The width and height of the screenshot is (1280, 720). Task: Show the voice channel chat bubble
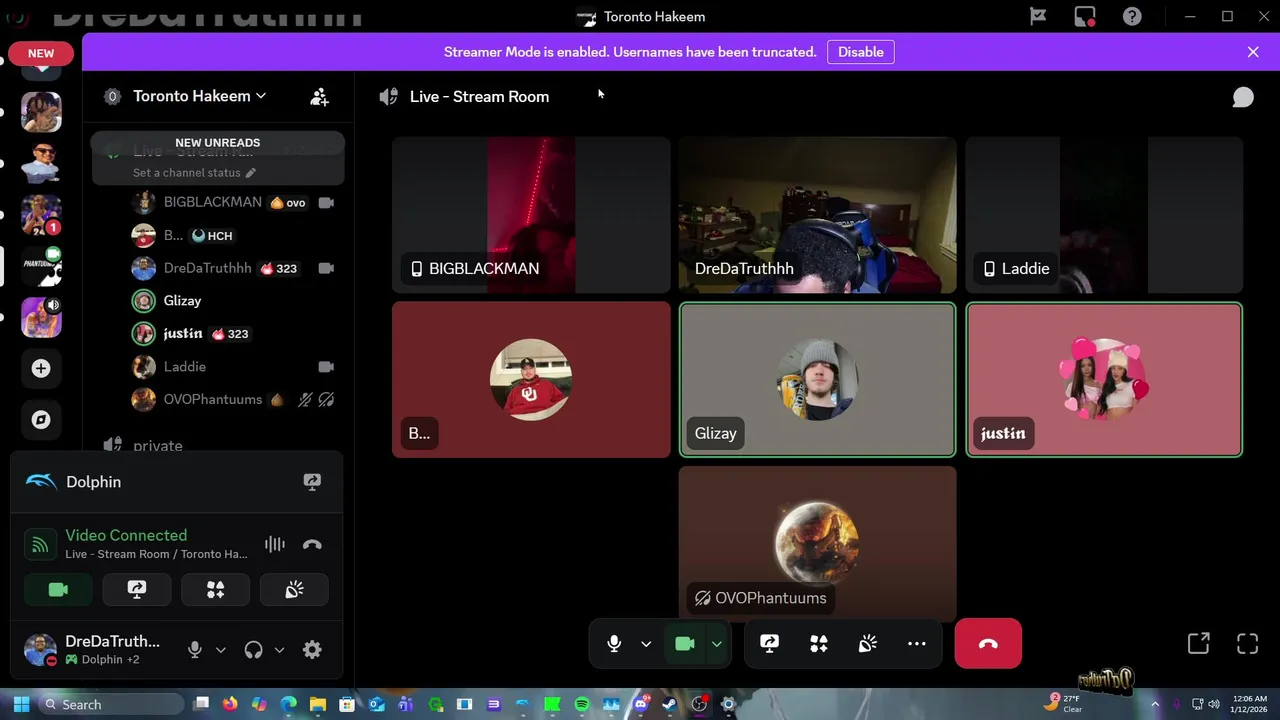[x=1243, y=96]
